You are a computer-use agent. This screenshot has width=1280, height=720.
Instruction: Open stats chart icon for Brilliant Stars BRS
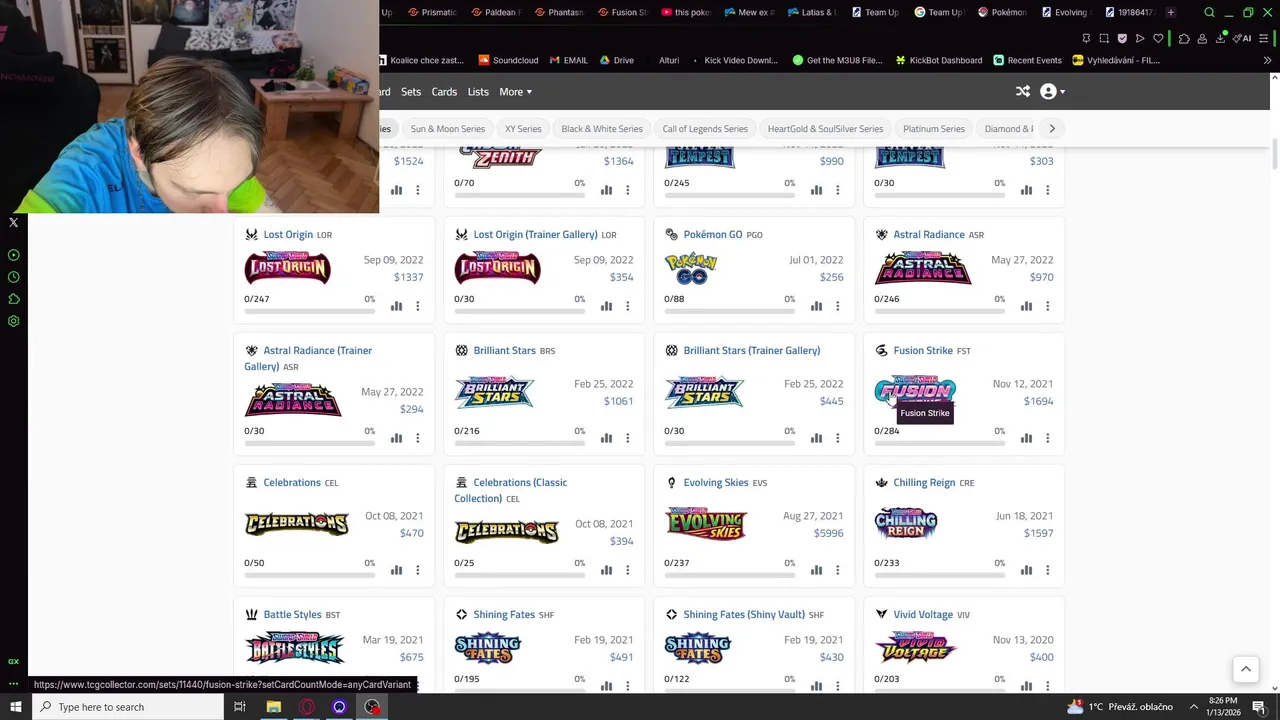coord(607,438)
